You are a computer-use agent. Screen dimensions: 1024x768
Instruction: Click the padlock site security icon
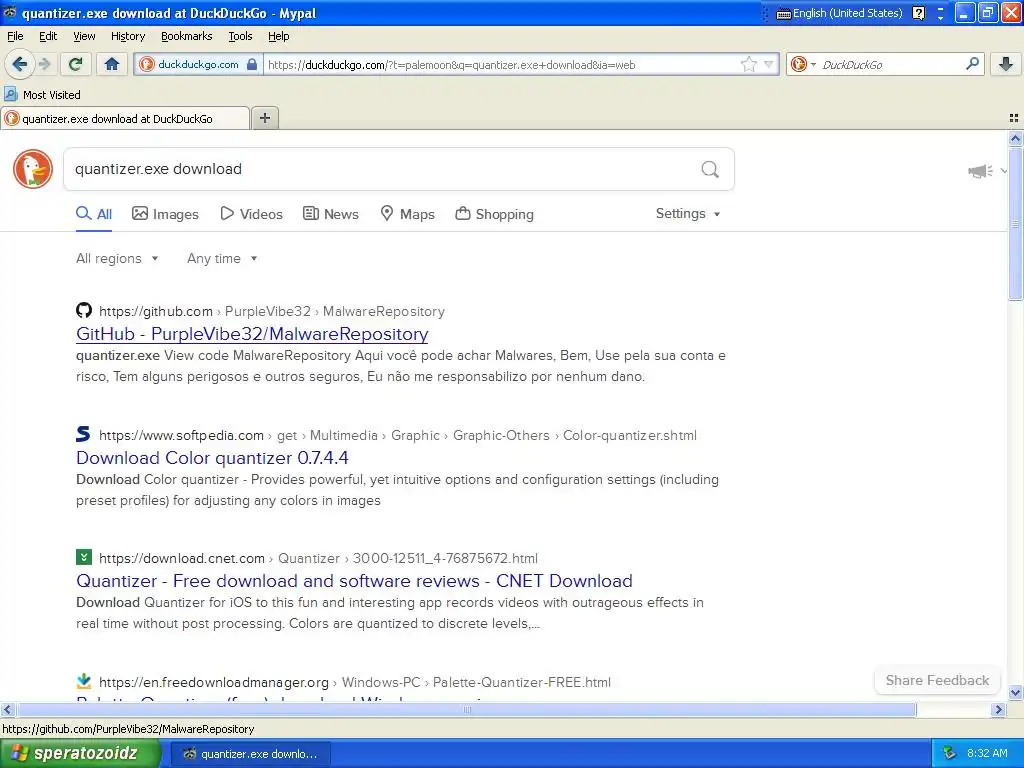pyautogui.click(x=252, y=64)
